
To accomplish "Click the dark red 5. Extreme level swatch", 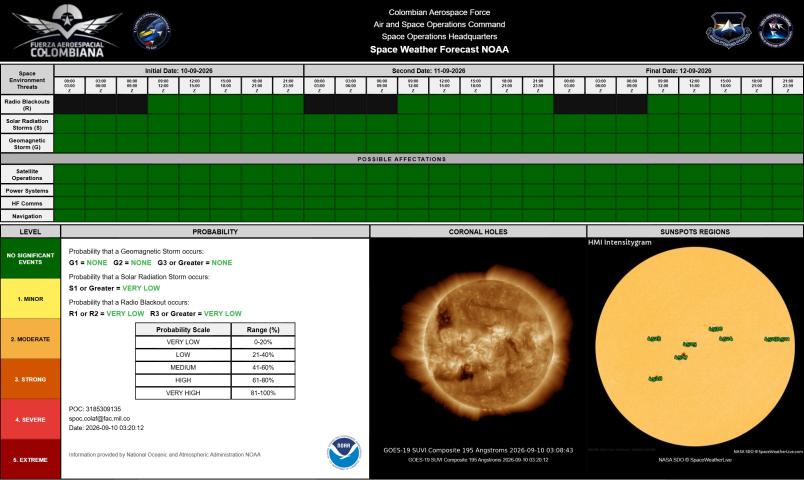I will point(30,459).
